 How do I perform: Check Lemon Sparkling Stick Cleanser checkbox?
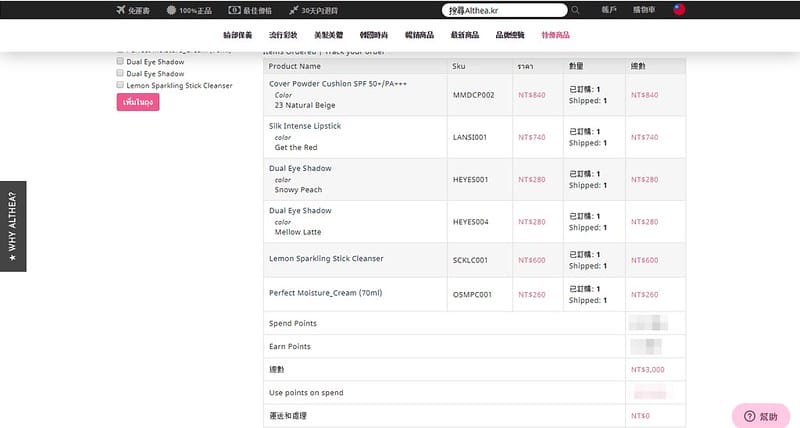[120, 85]
